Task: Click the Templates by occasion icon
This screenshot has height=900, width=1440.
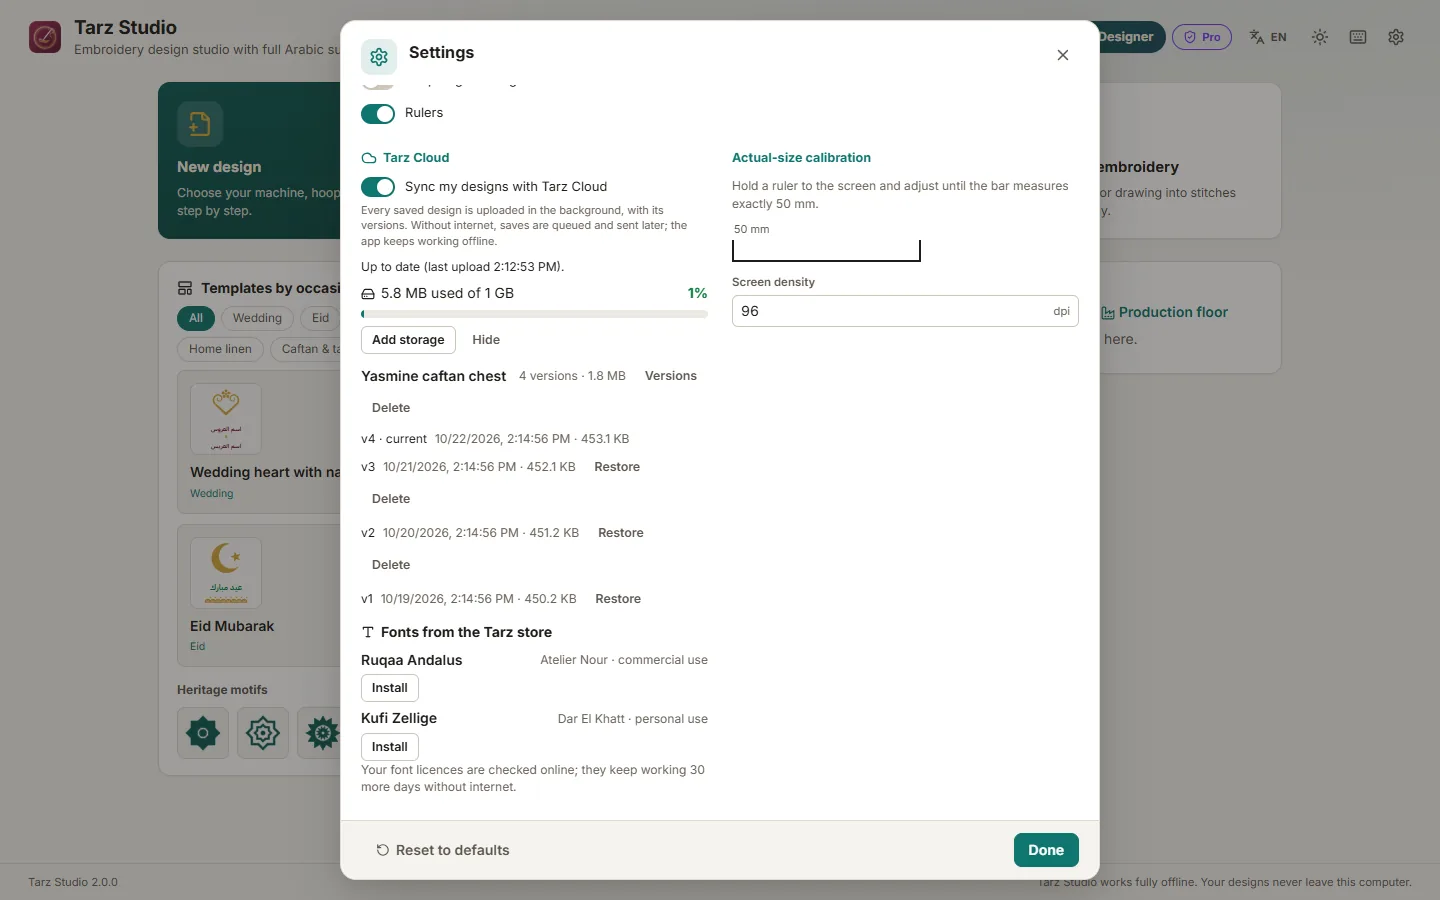Action: (x=185, y=288)
